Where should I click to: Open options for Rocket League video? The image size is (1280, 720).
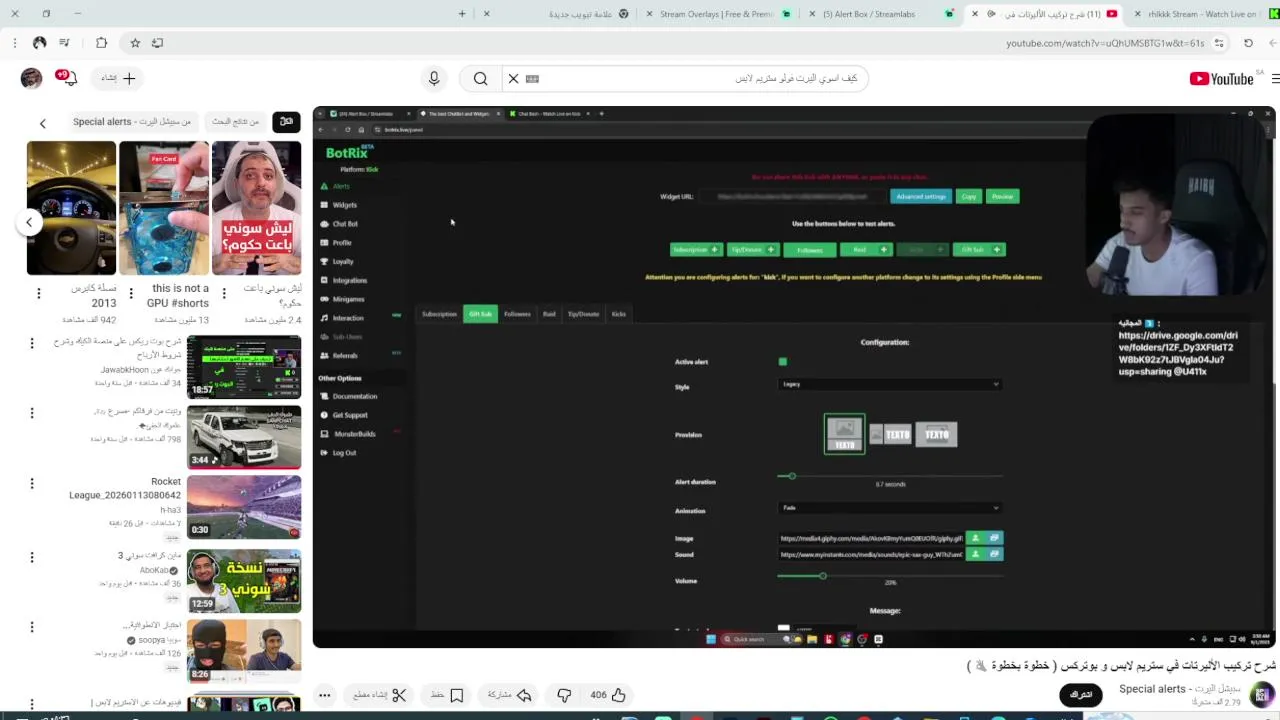coord(31,483)
